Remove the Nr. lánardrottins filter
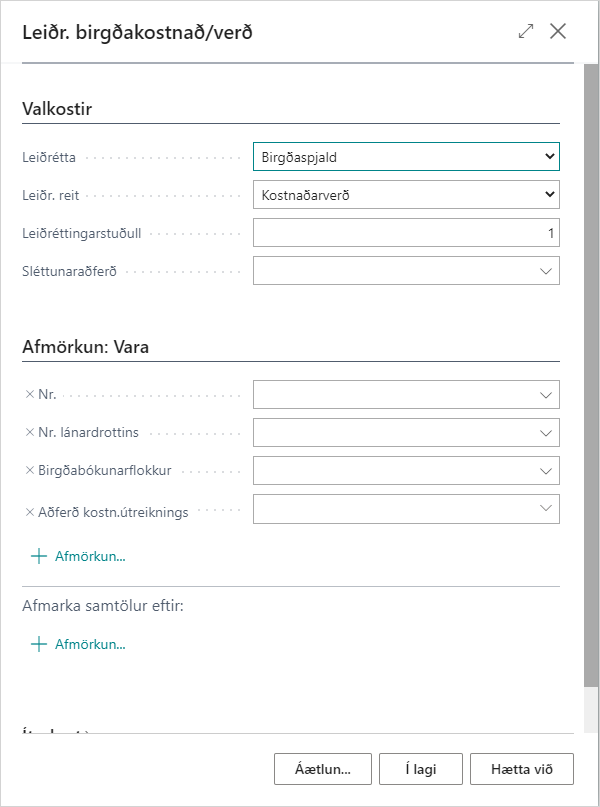 30,433
